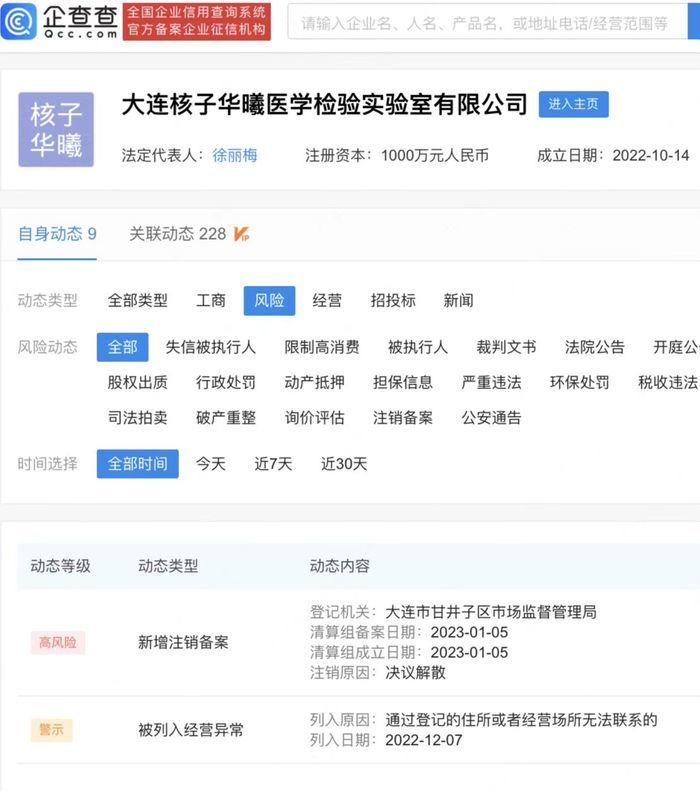Switch to the 自身动态 9 tab

point(57,234)
